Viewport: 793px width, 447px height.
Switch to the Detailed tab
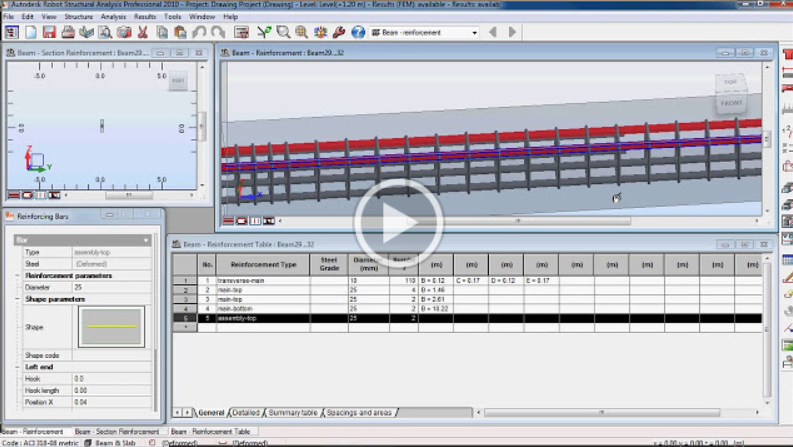coord(245,412)
